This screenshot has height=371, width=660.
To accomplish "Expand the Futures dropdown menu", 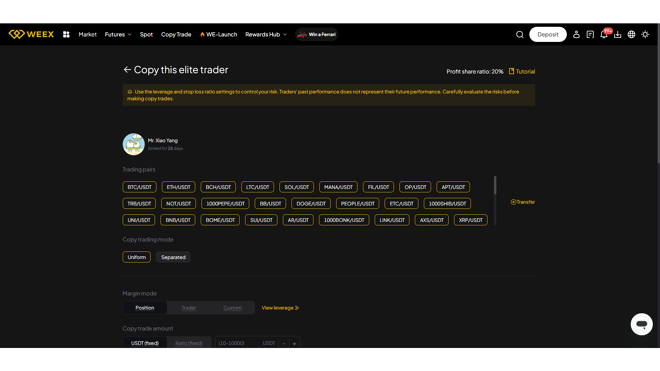I will click(x=118, y=35).
